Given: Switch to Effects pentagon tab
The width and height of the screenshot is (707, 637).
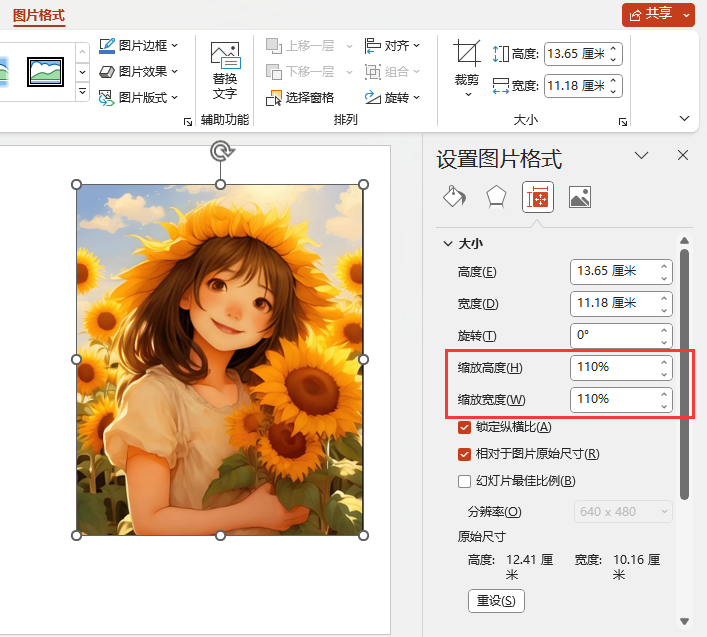Looking at the screenshot, I should coord(496,197).
